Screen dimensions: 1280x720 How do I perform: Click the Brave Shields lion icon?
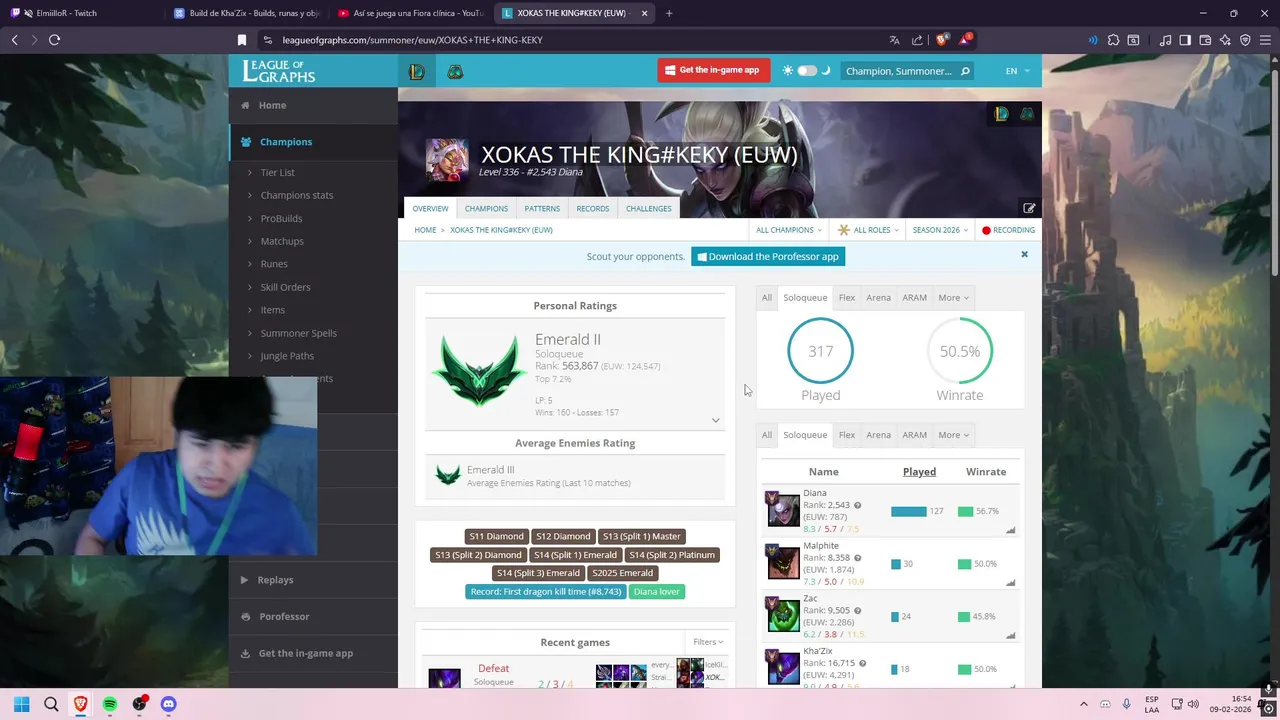pyautogui.click(x=941, y=40)
